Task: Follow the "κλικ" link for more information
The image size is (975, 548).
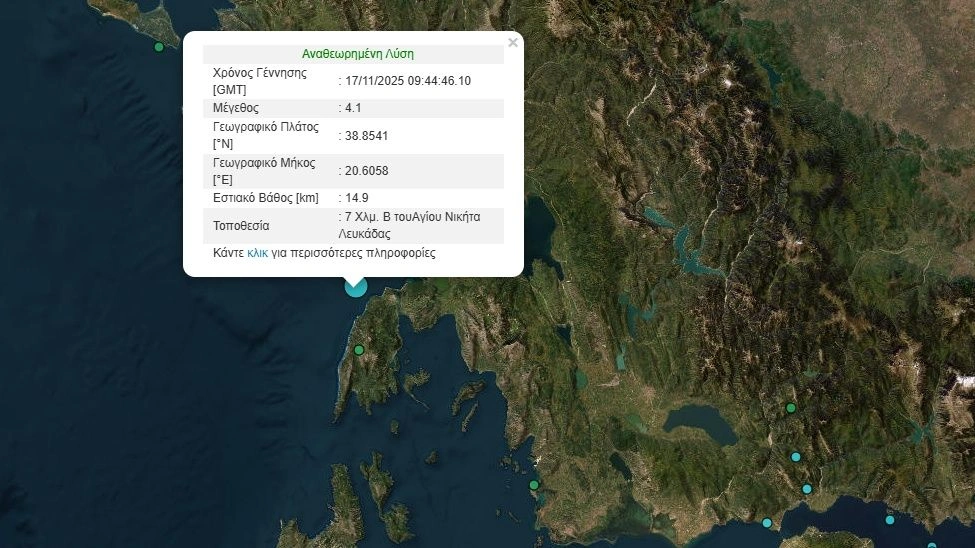Action: (258, 254)
